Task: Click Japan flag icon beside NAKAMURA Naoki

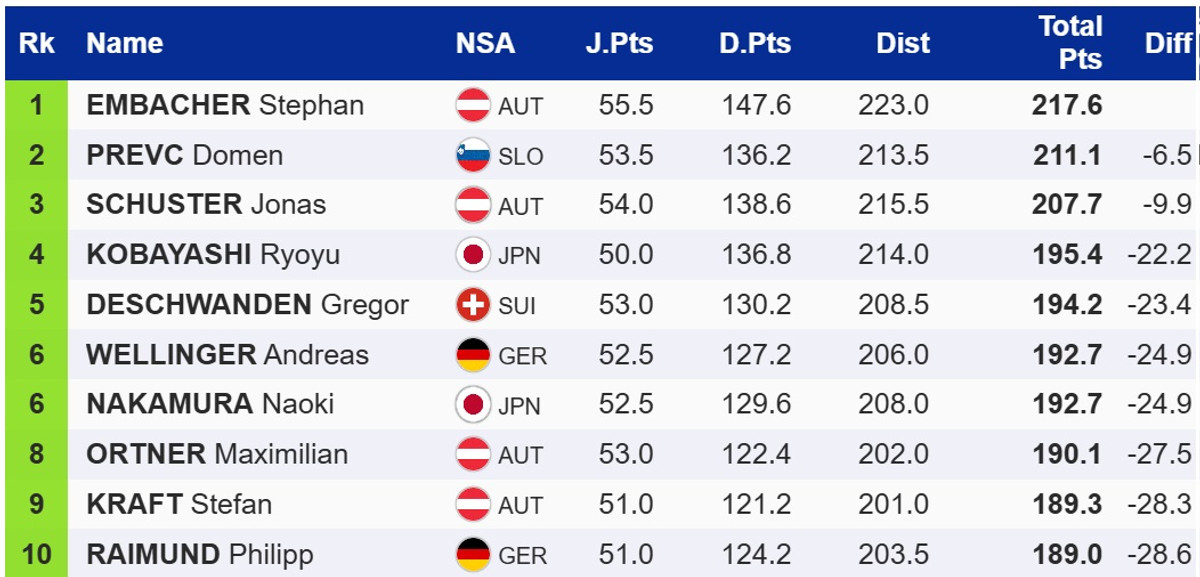Action: [x=473, y=404]
